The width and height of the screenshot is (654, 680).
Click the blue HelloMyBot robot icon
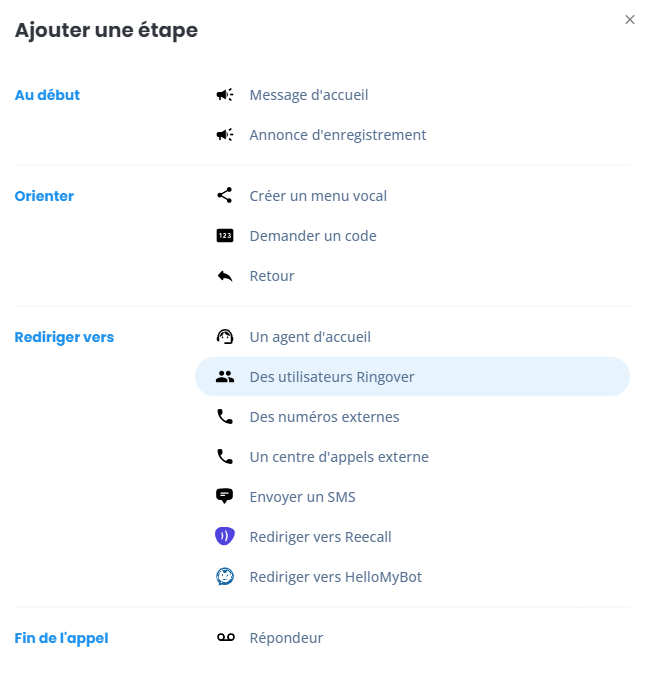tap(225, 576)
